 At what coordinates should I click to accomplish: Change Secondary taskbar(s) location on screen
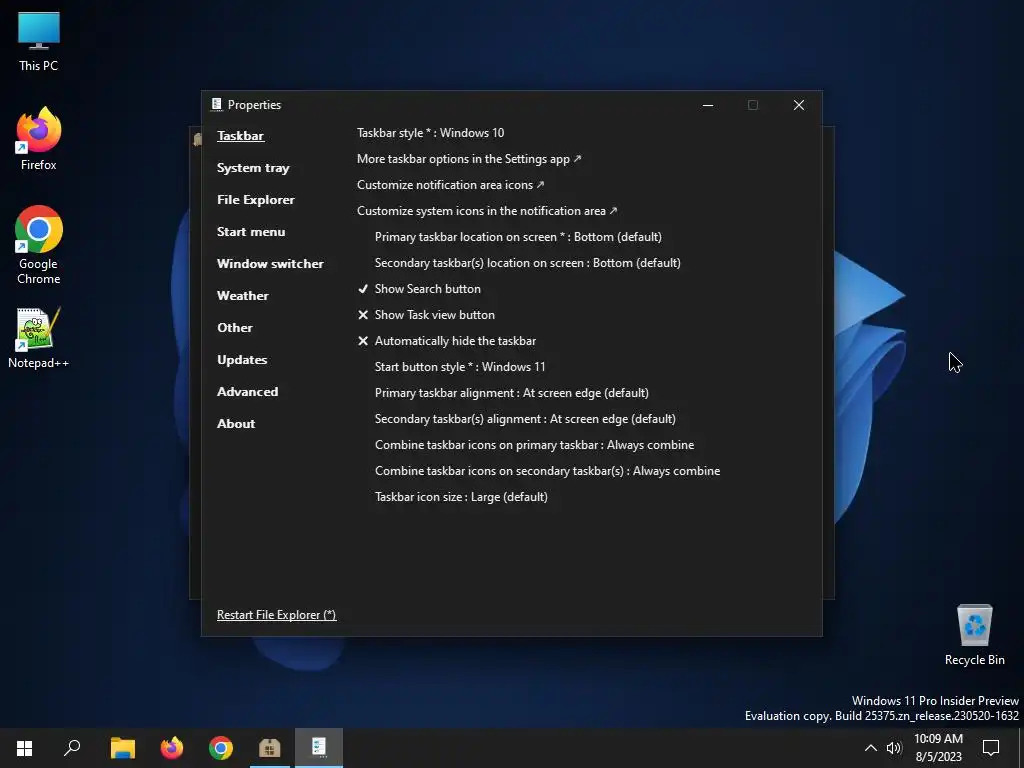[528, 263]
